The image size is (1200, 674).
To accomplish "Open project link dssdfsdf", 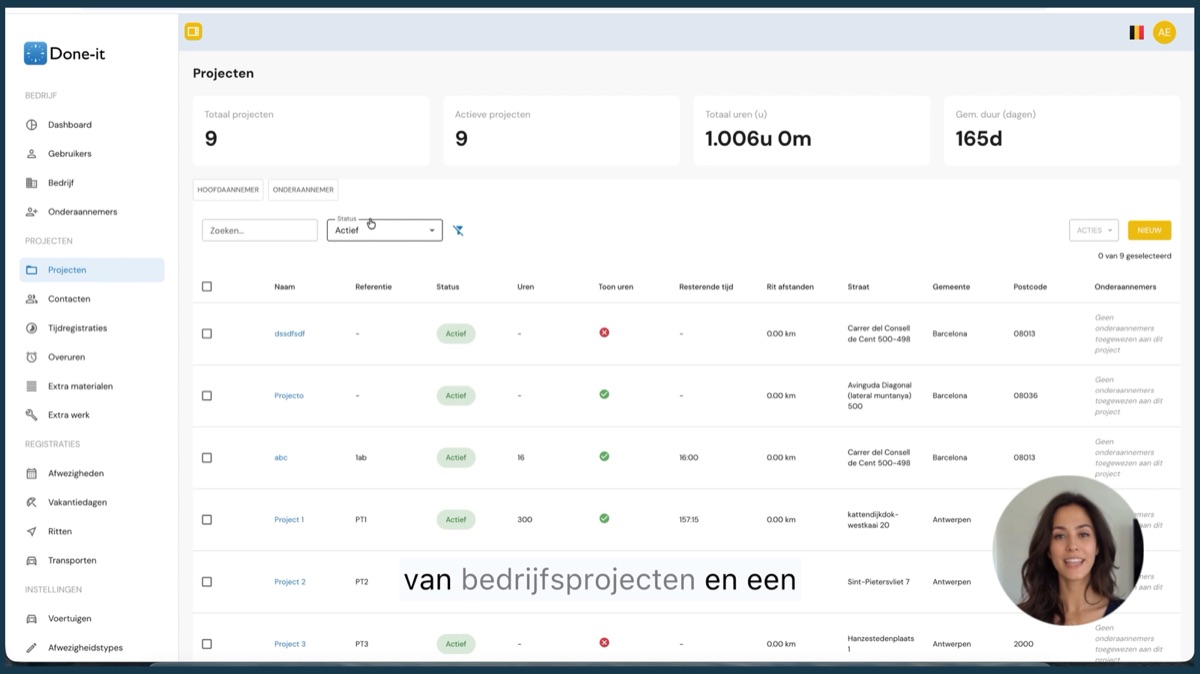I will [x=290, y=334].
